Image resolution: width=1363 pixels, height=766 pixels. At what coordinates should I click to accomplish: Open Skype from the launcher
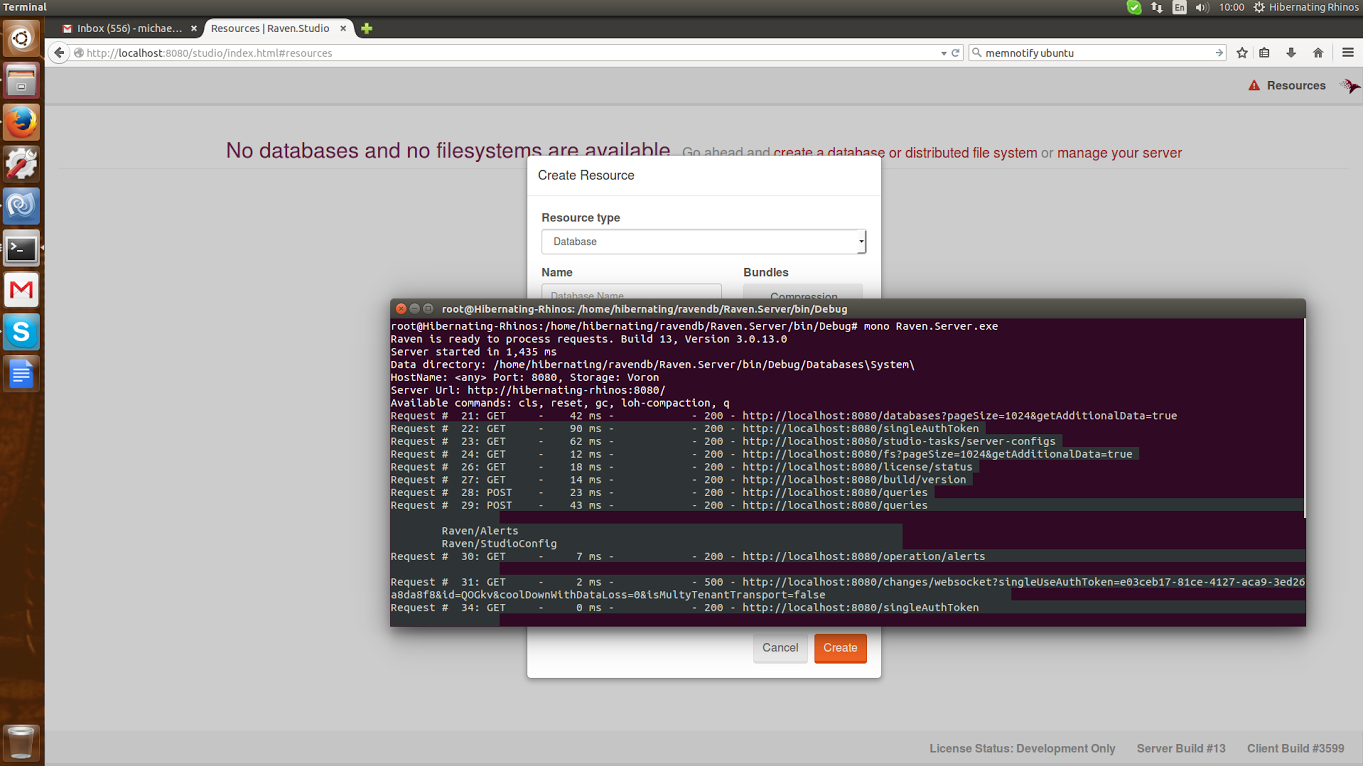[21, 332]
